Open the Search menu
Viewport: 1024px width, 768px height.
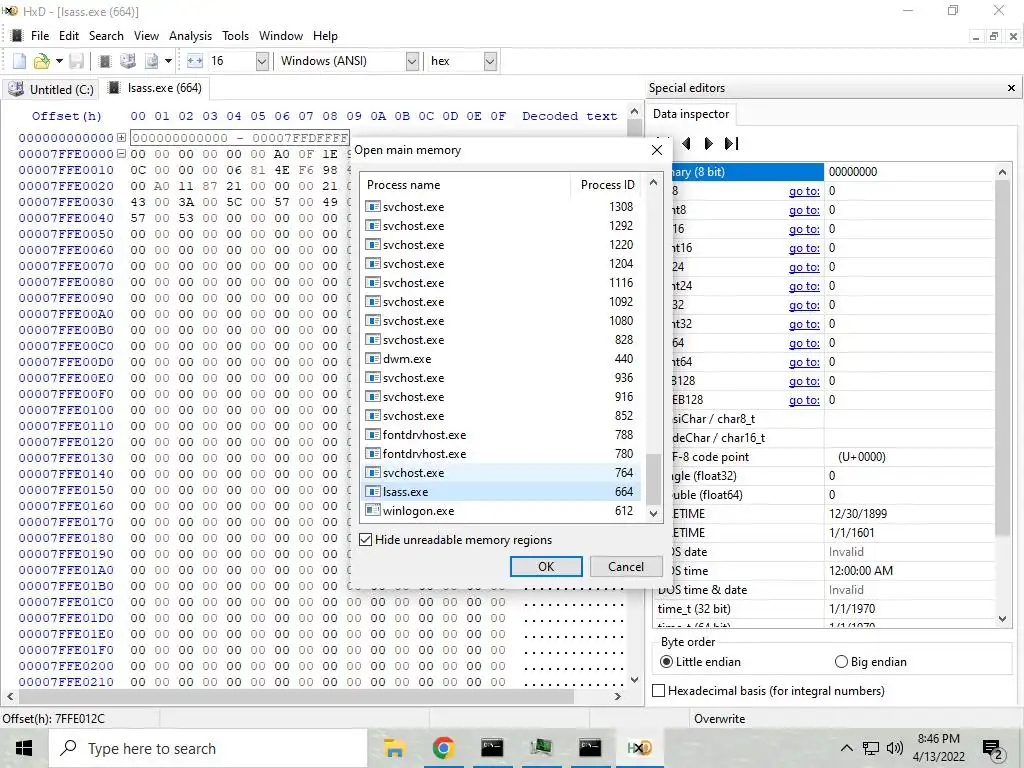[x=106, y=36]
